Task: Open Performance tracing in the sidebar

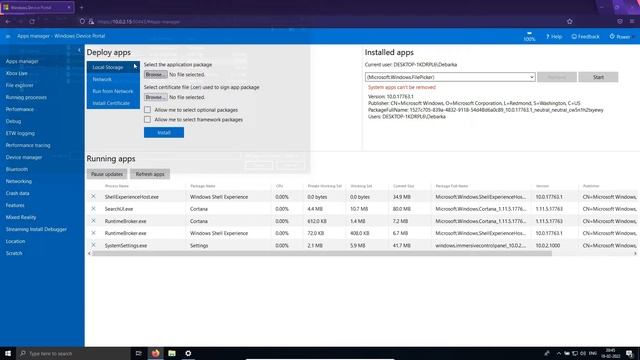Action: click(28, 145)
